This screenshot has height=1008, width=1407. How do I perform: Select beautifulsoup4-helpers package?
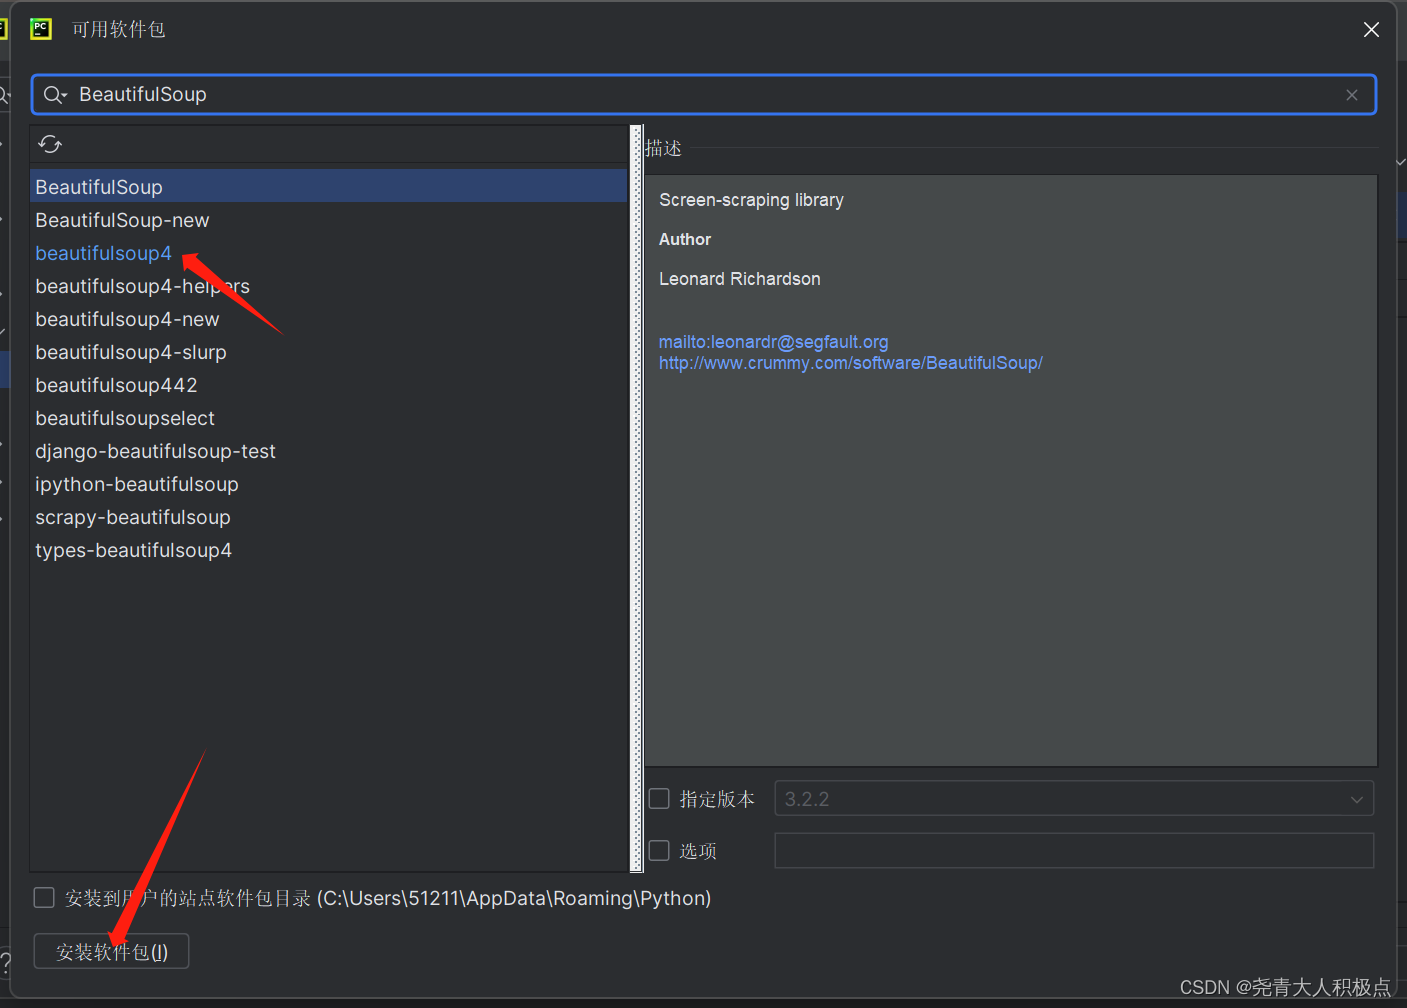coord(329,286)
